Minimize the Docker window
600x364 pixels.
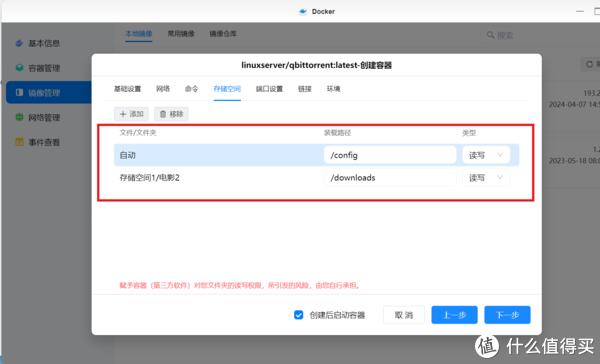point(580,11)
